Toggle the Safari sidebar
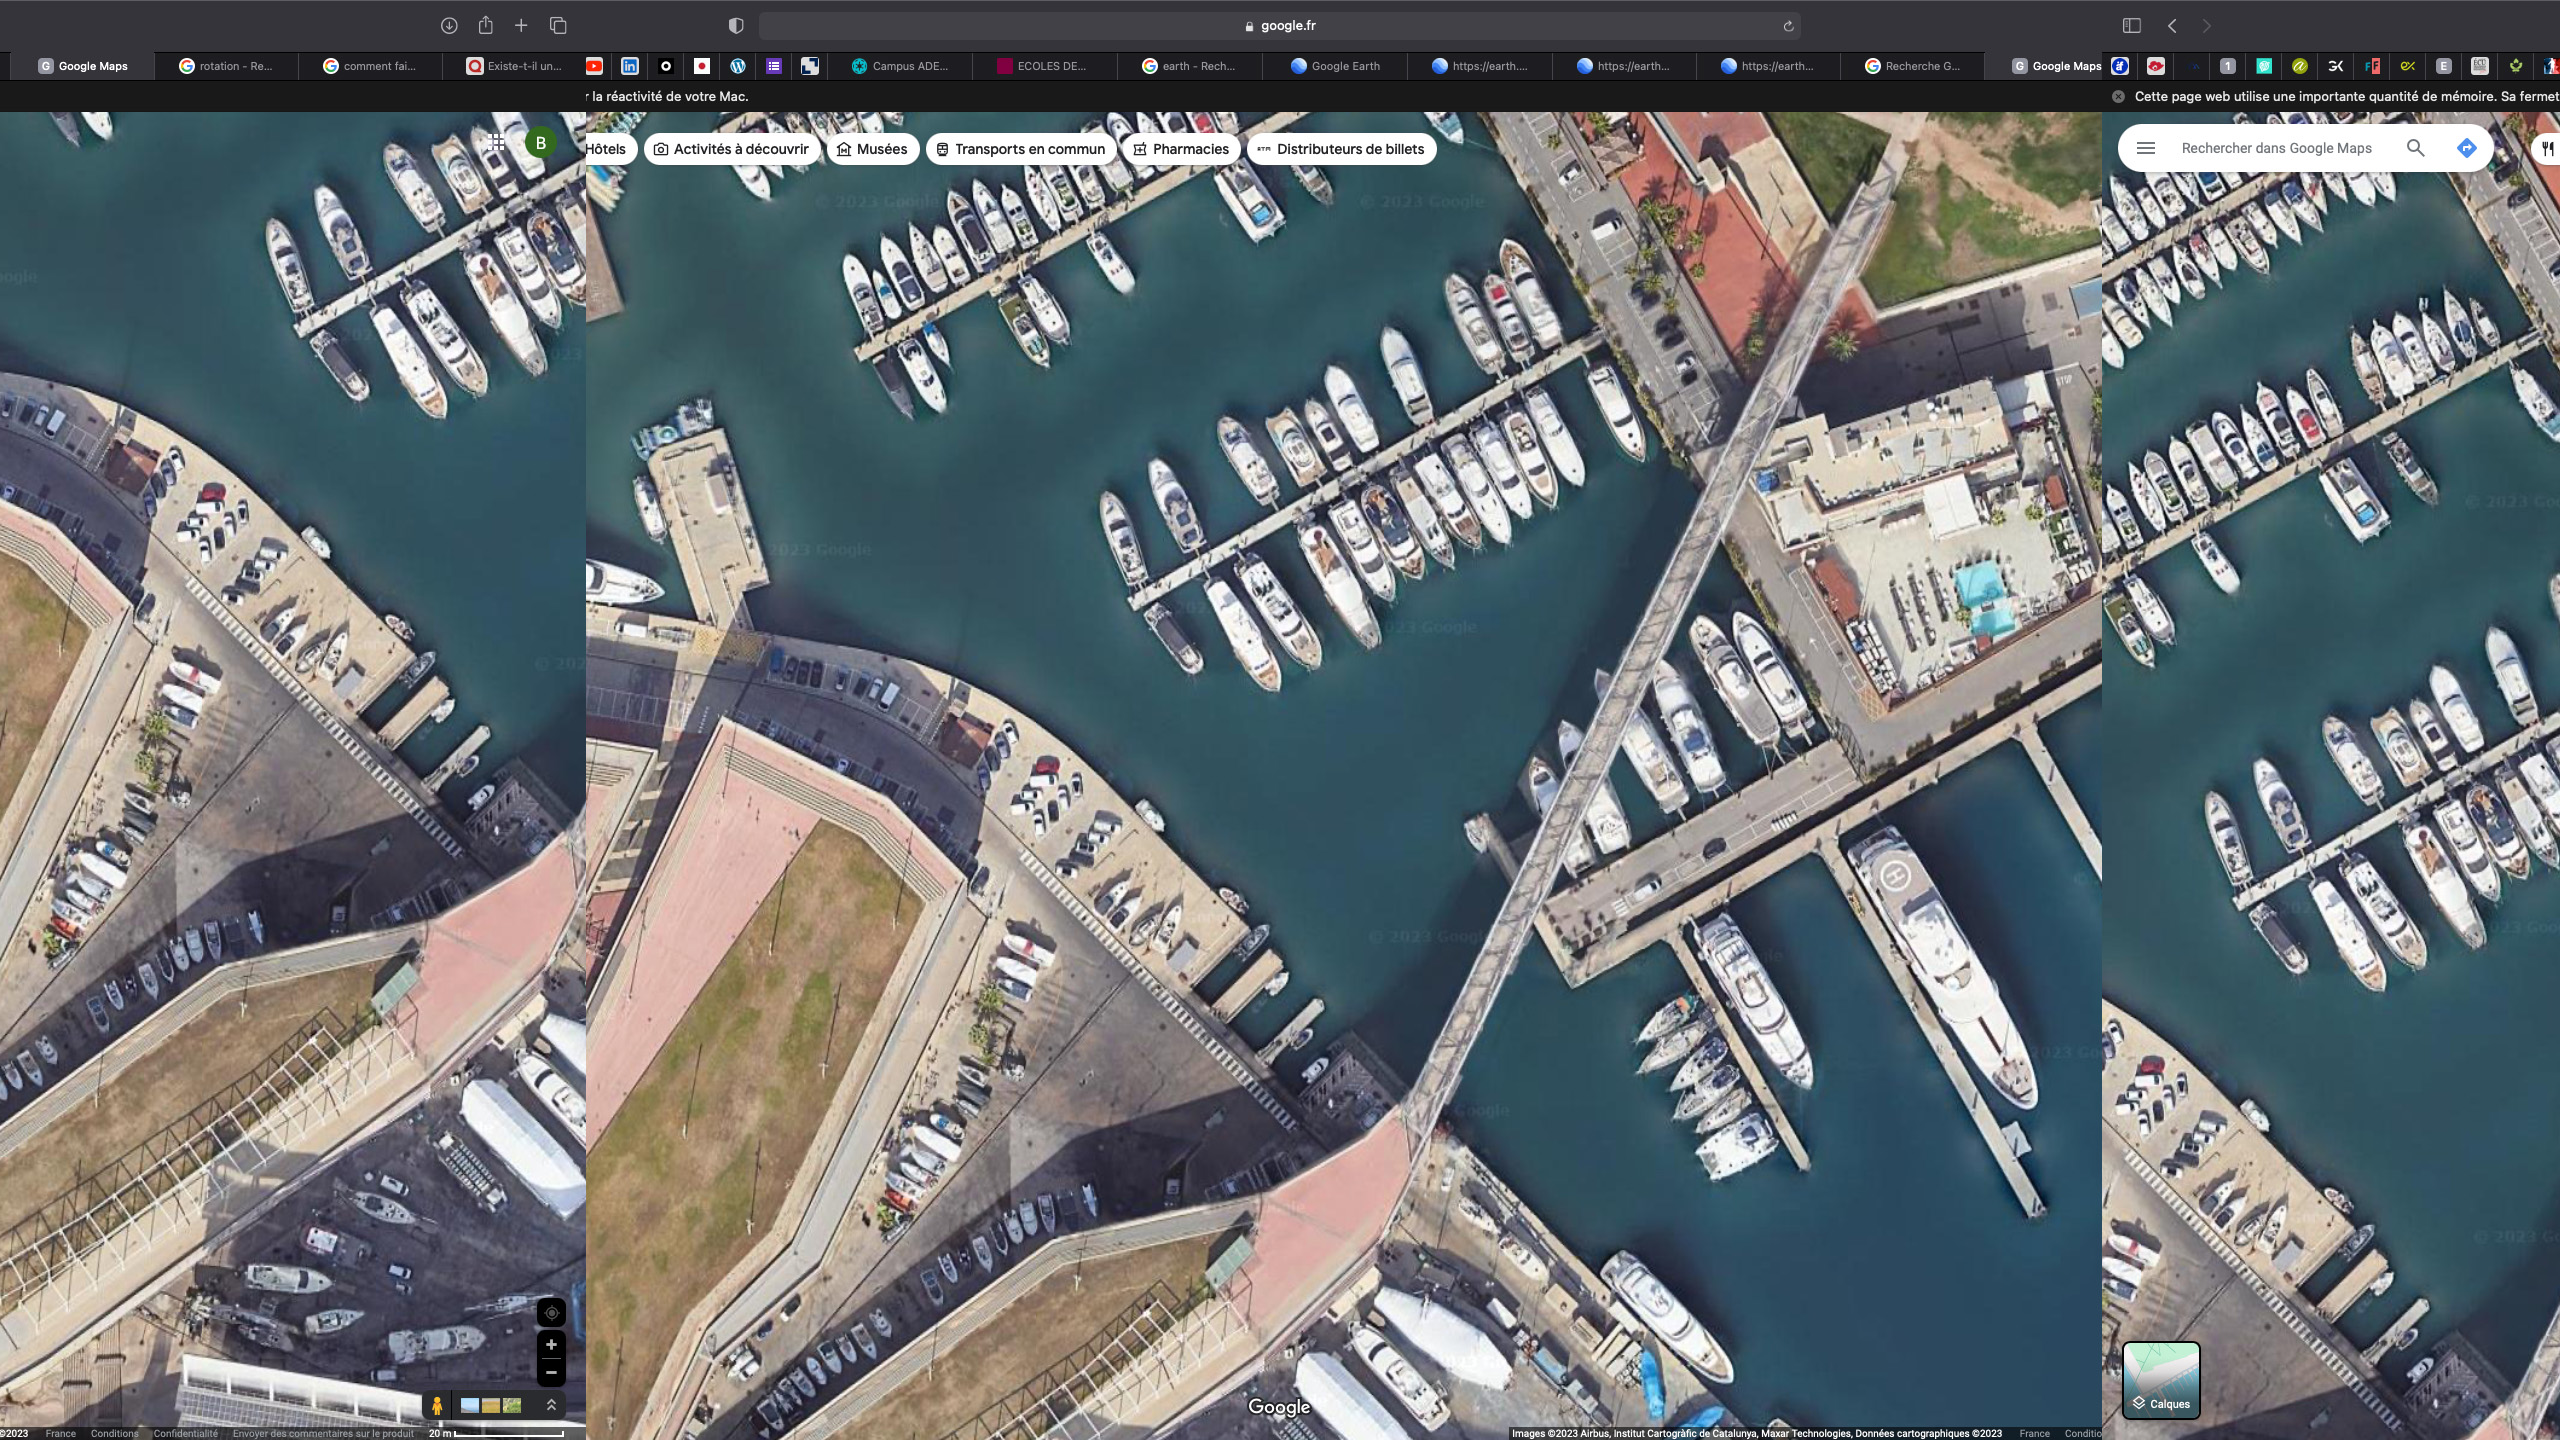This screenshot has height=1440, width=2560. click(2131, 25)
